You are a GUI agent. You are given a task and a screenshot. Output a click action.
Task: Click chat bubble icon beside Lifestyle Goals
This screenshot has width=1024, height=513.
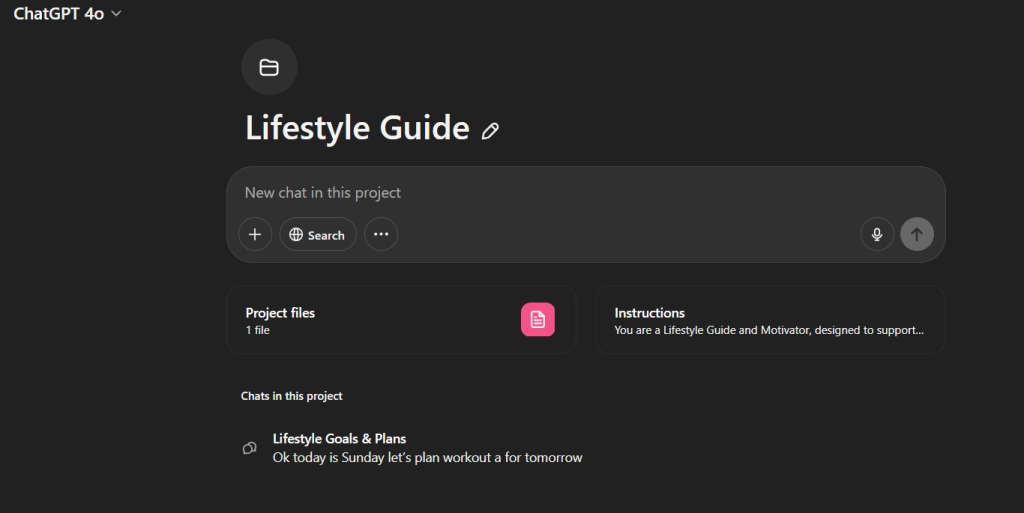tap(249, 448)
